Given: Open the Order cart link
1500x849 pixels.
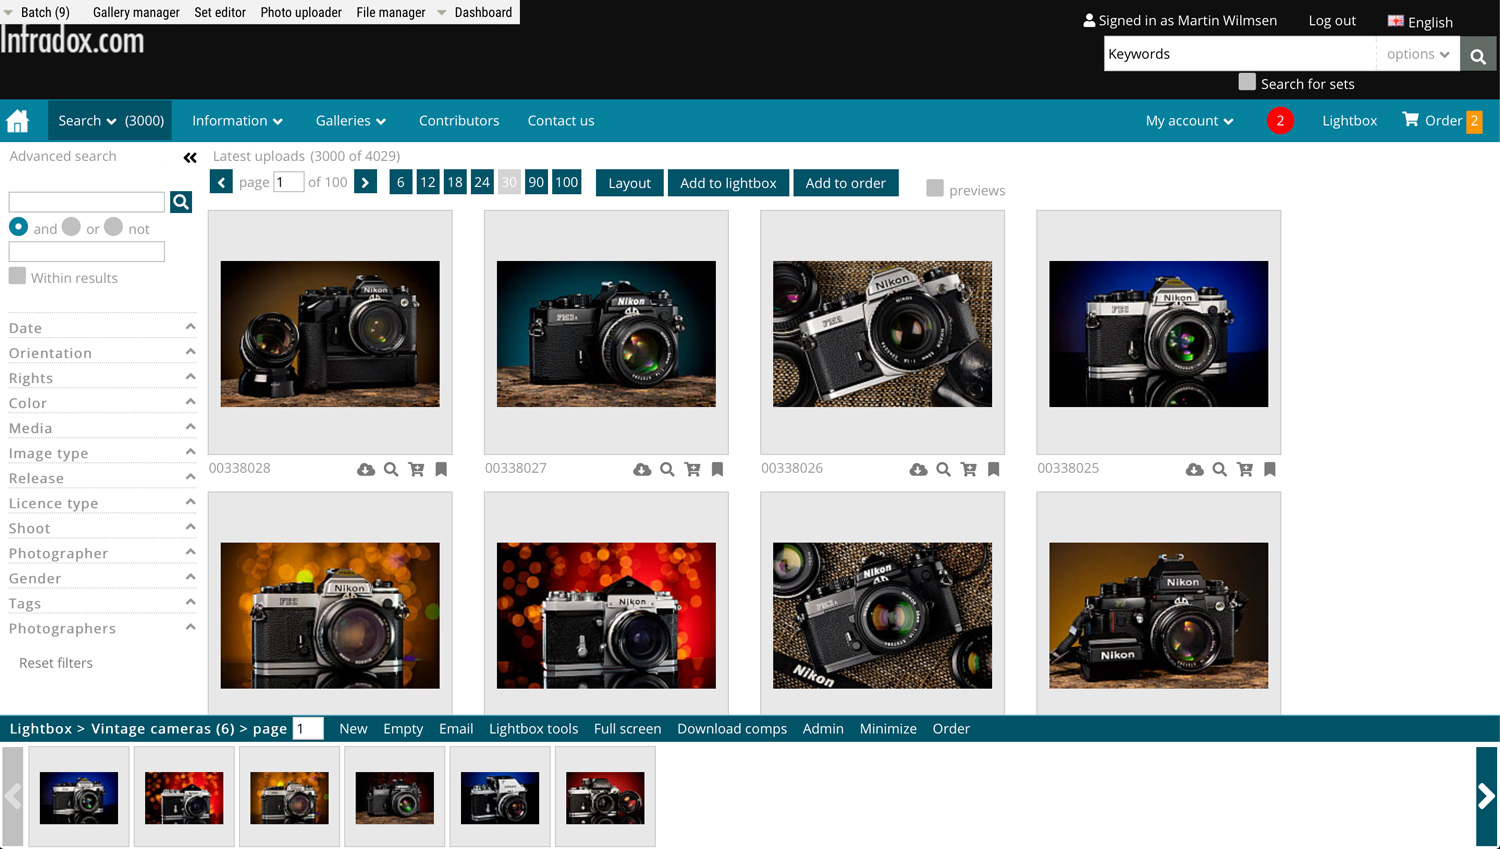Looking at the screenshot, I should click(x=1442, y=121).
